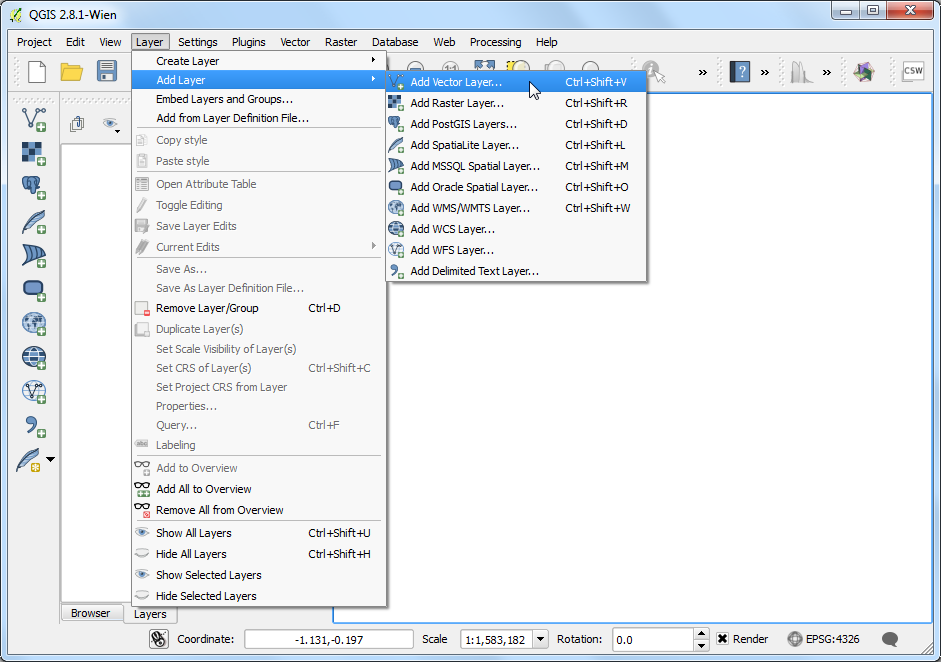Open the Processing menu
This screenshot has width=941, height=662.
click(x=495, y=42)
